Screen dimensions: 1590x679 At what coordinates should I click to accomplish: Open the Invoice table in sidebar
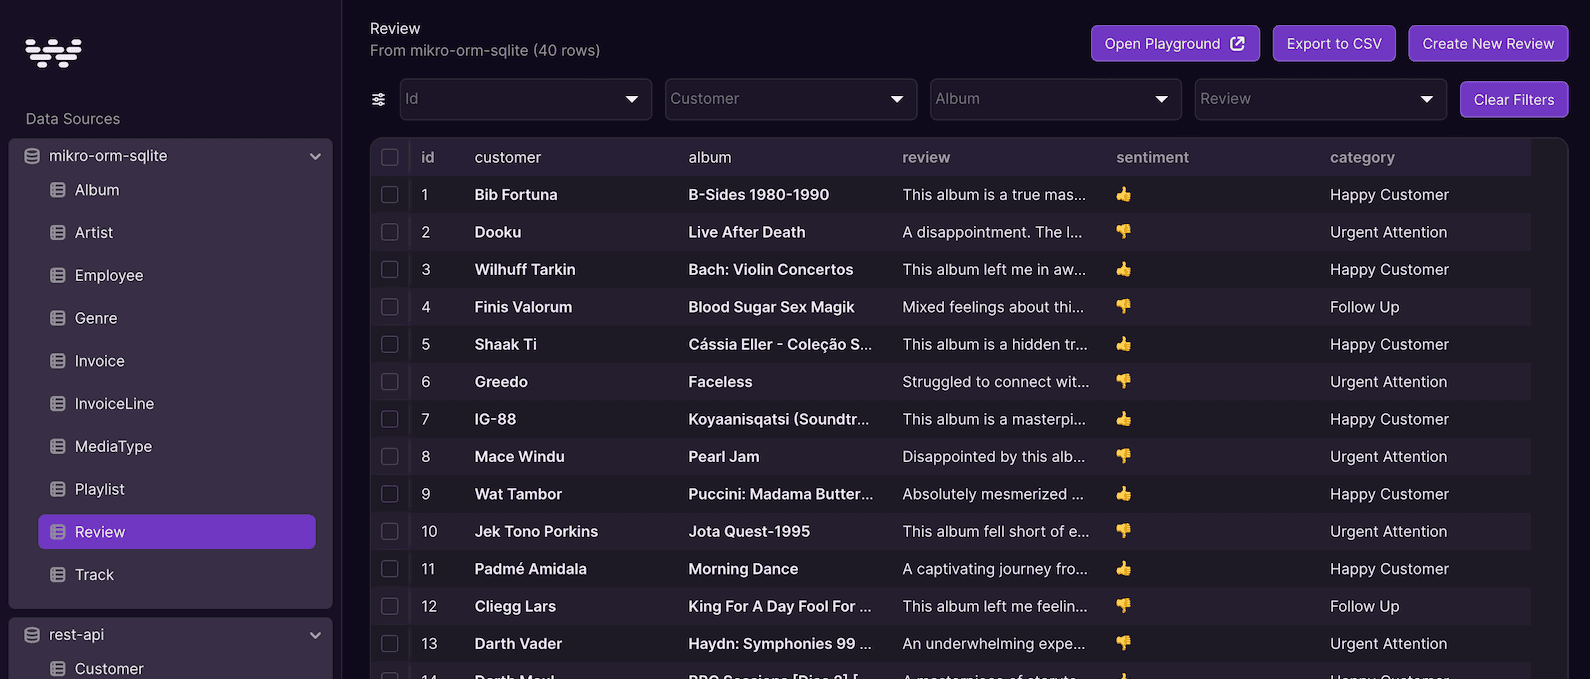point(100,361)
